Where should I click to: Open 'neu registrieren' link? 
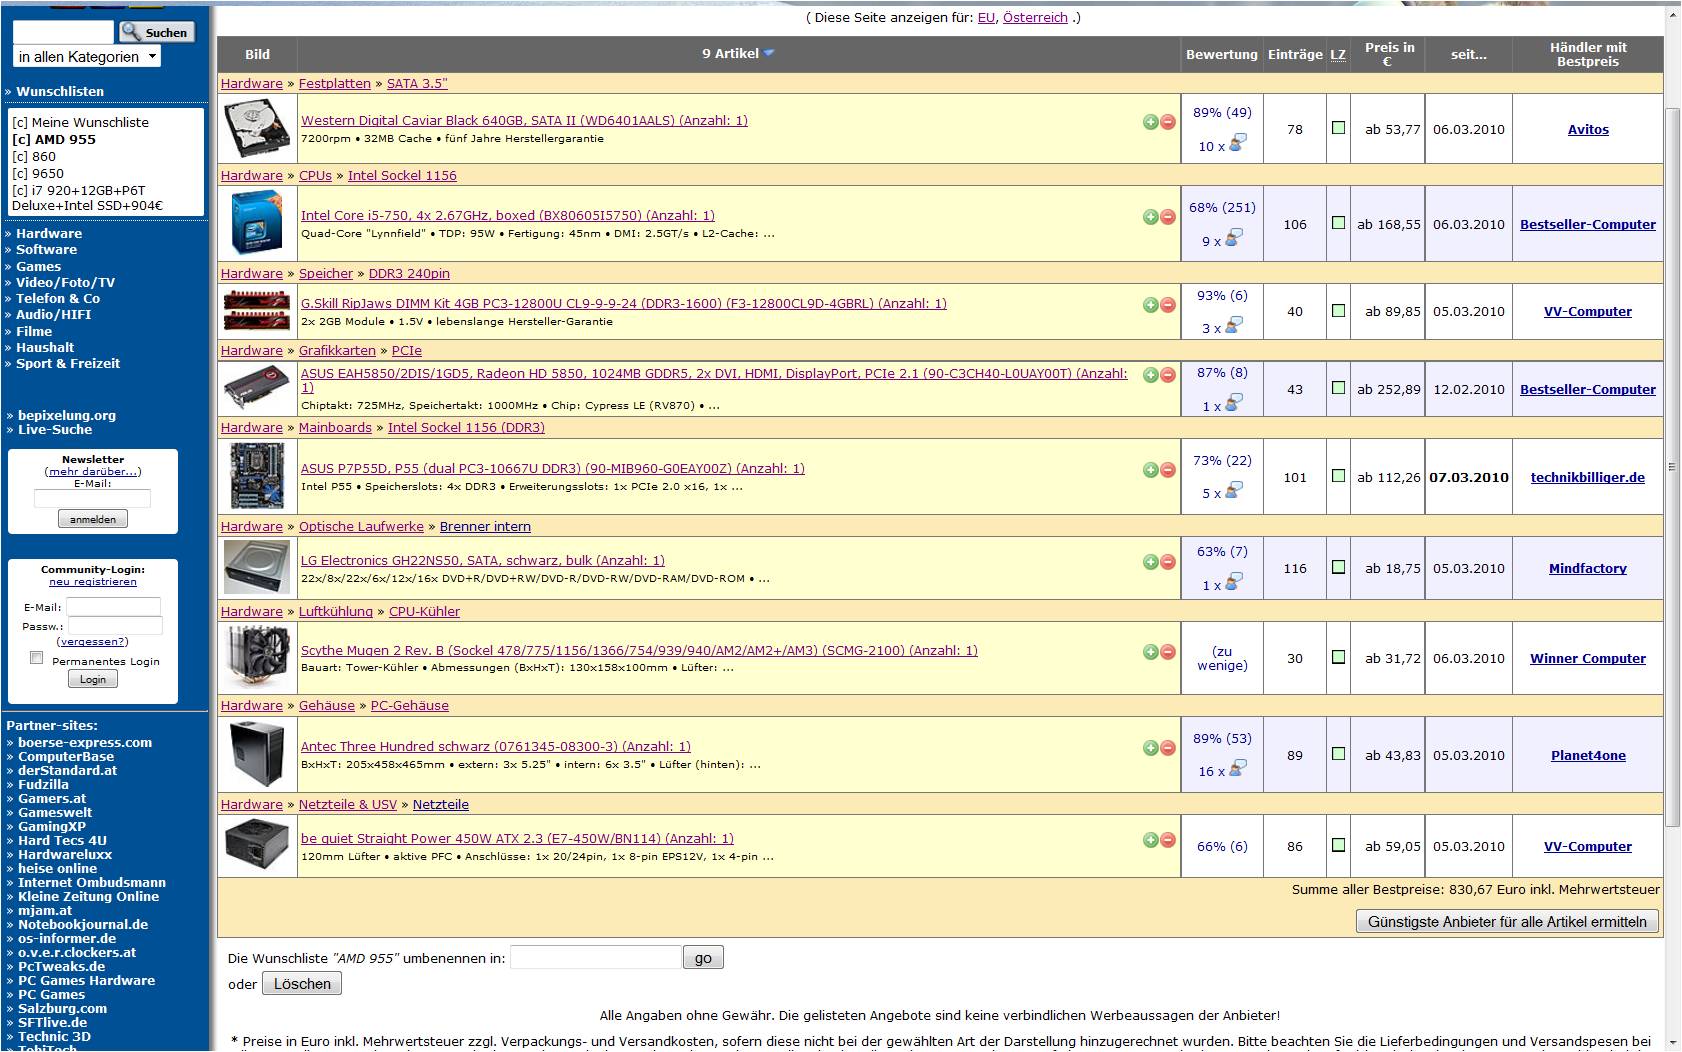tap(93, 582)
